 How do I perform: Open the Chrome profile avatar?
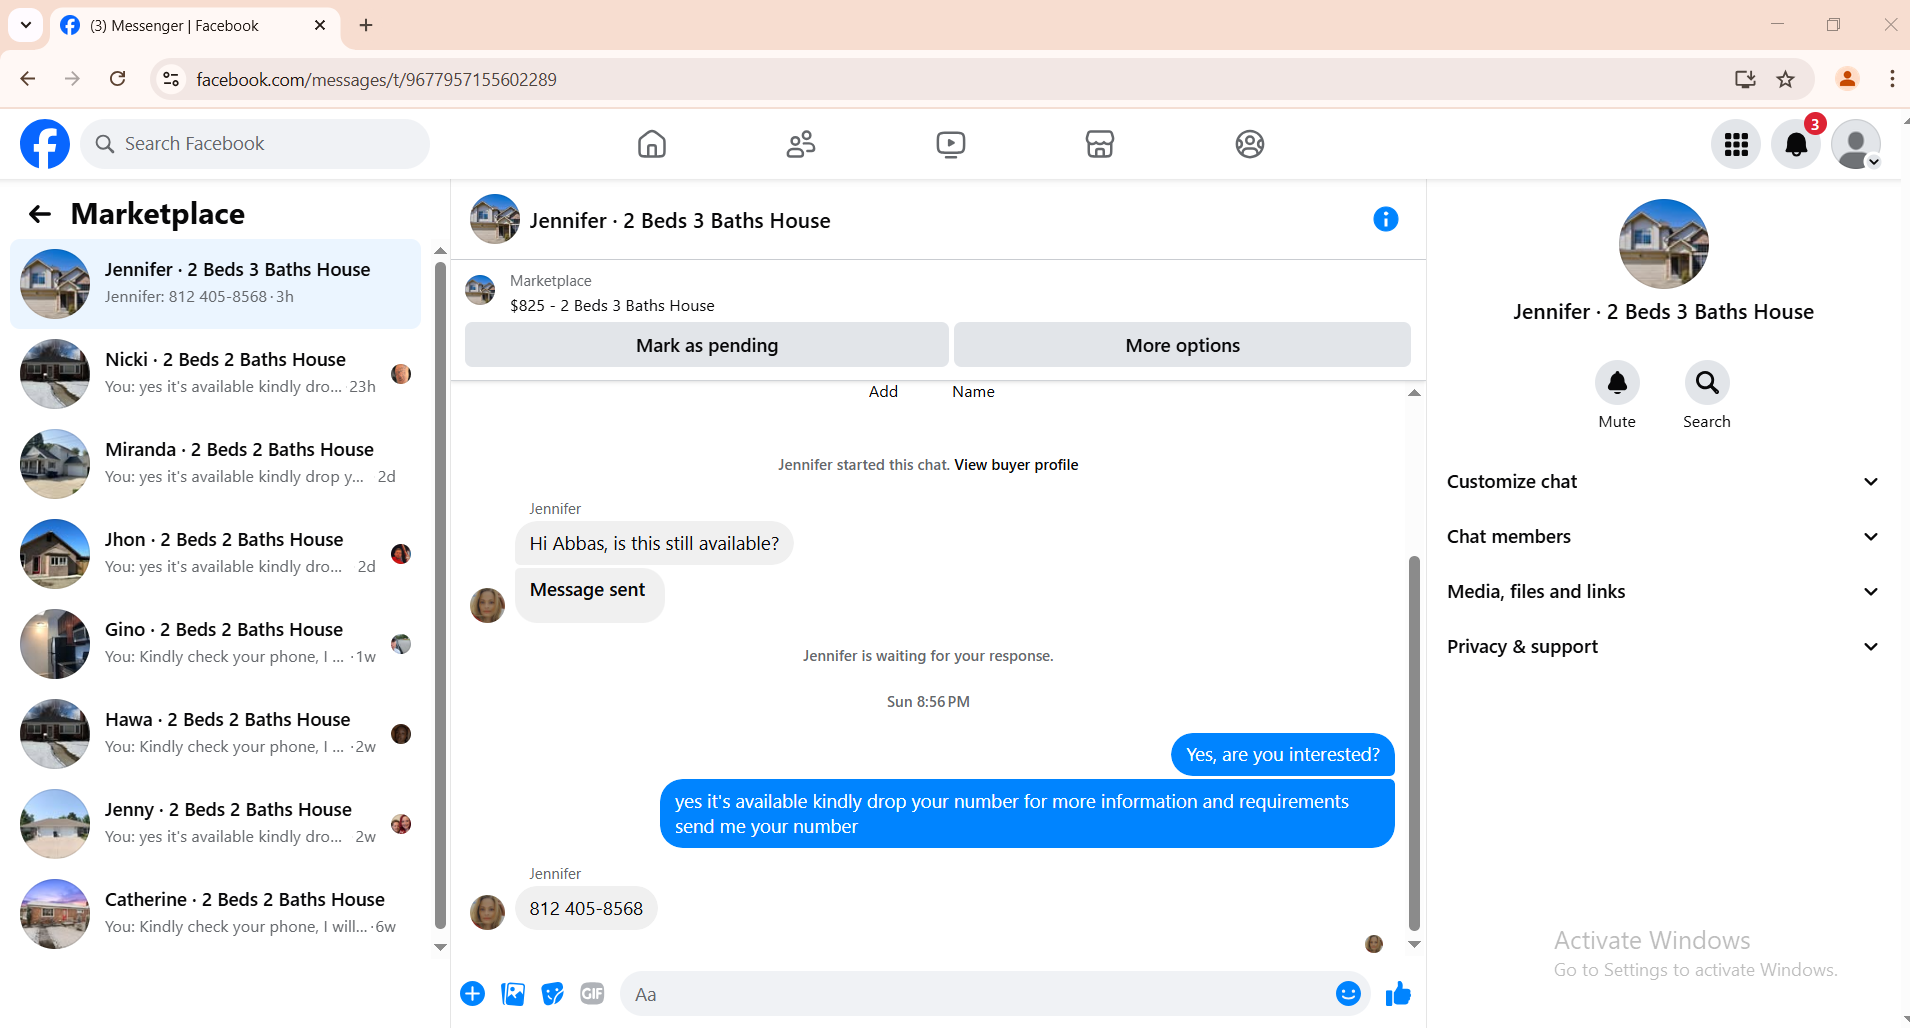coord(1847,79)
